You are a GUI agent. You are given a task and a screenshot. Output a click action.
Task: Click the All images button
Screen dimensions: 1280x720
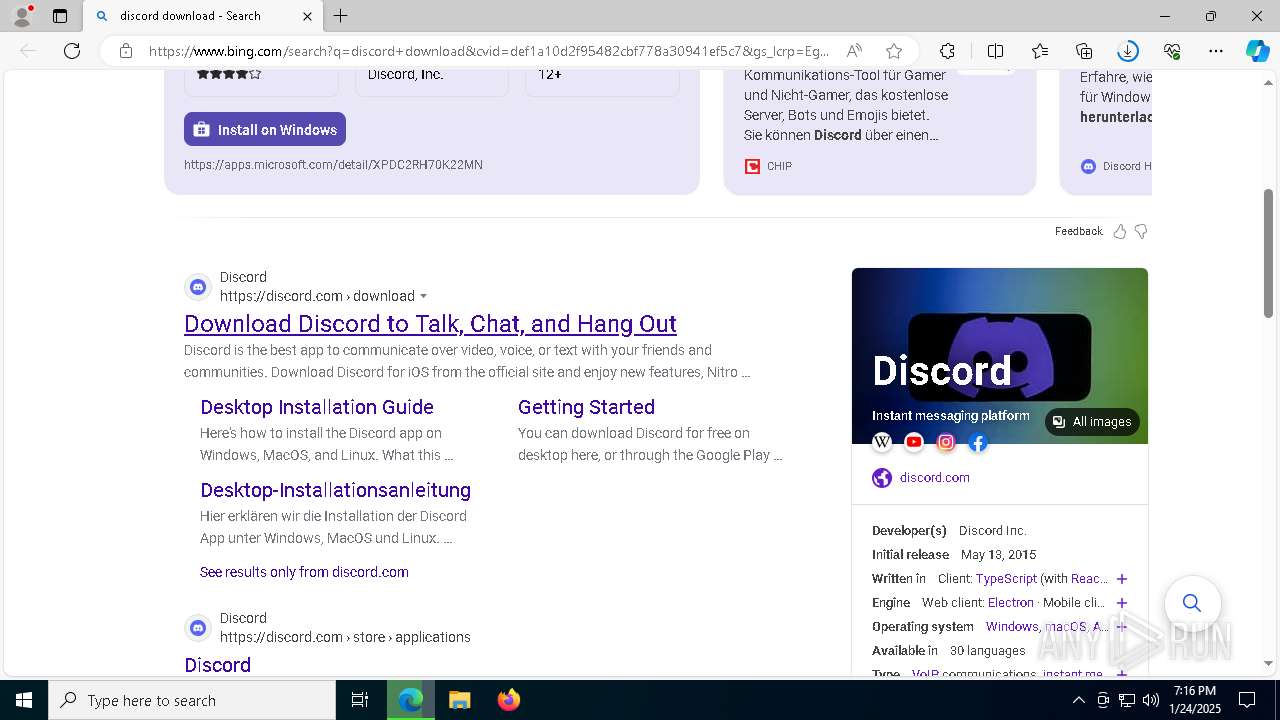tap(1092, 422)
